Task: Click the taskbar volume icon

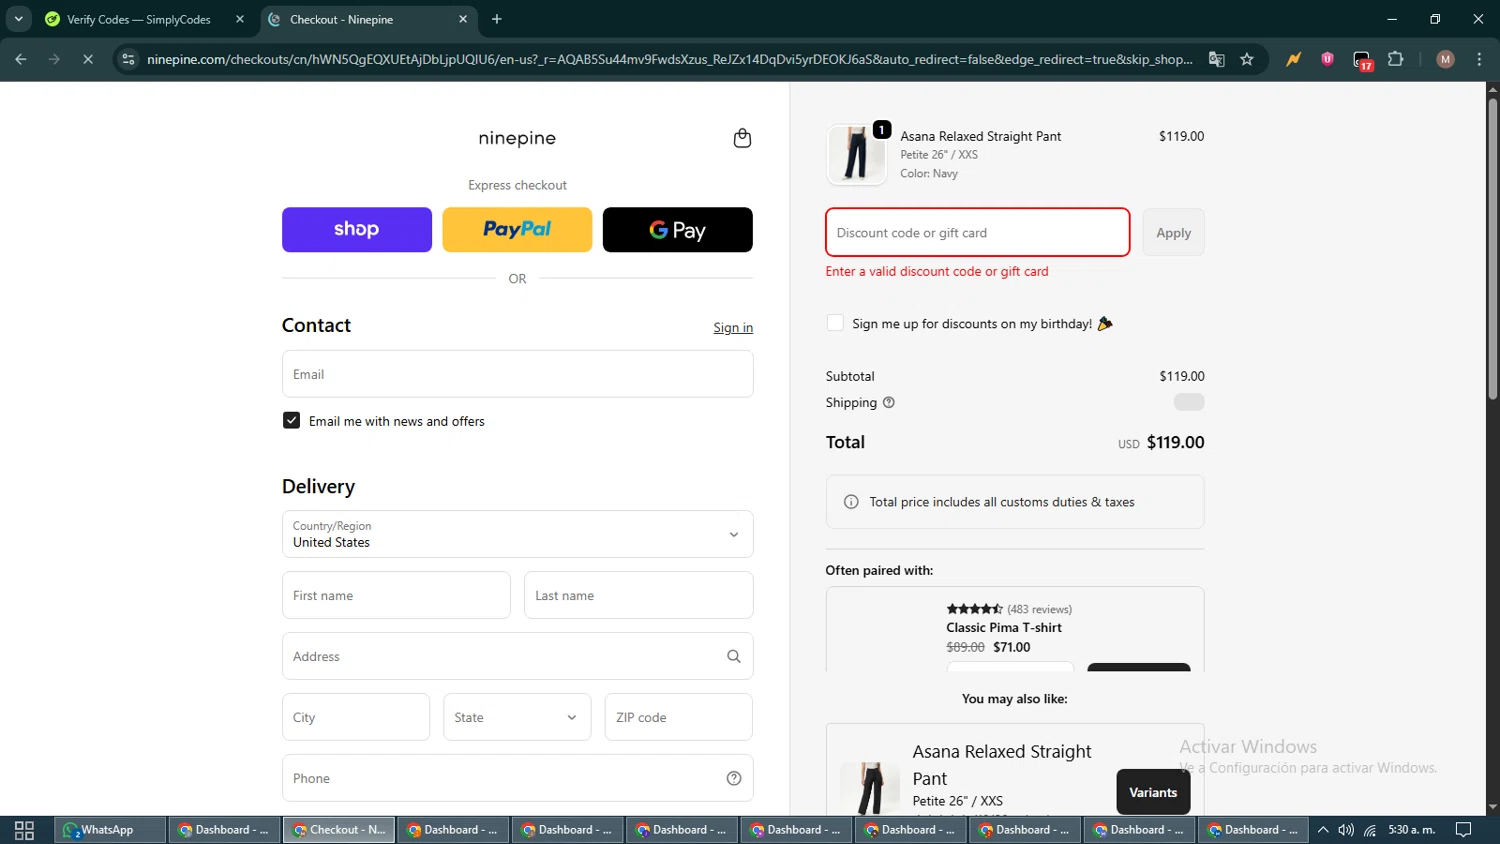Action: (1346, 830)
